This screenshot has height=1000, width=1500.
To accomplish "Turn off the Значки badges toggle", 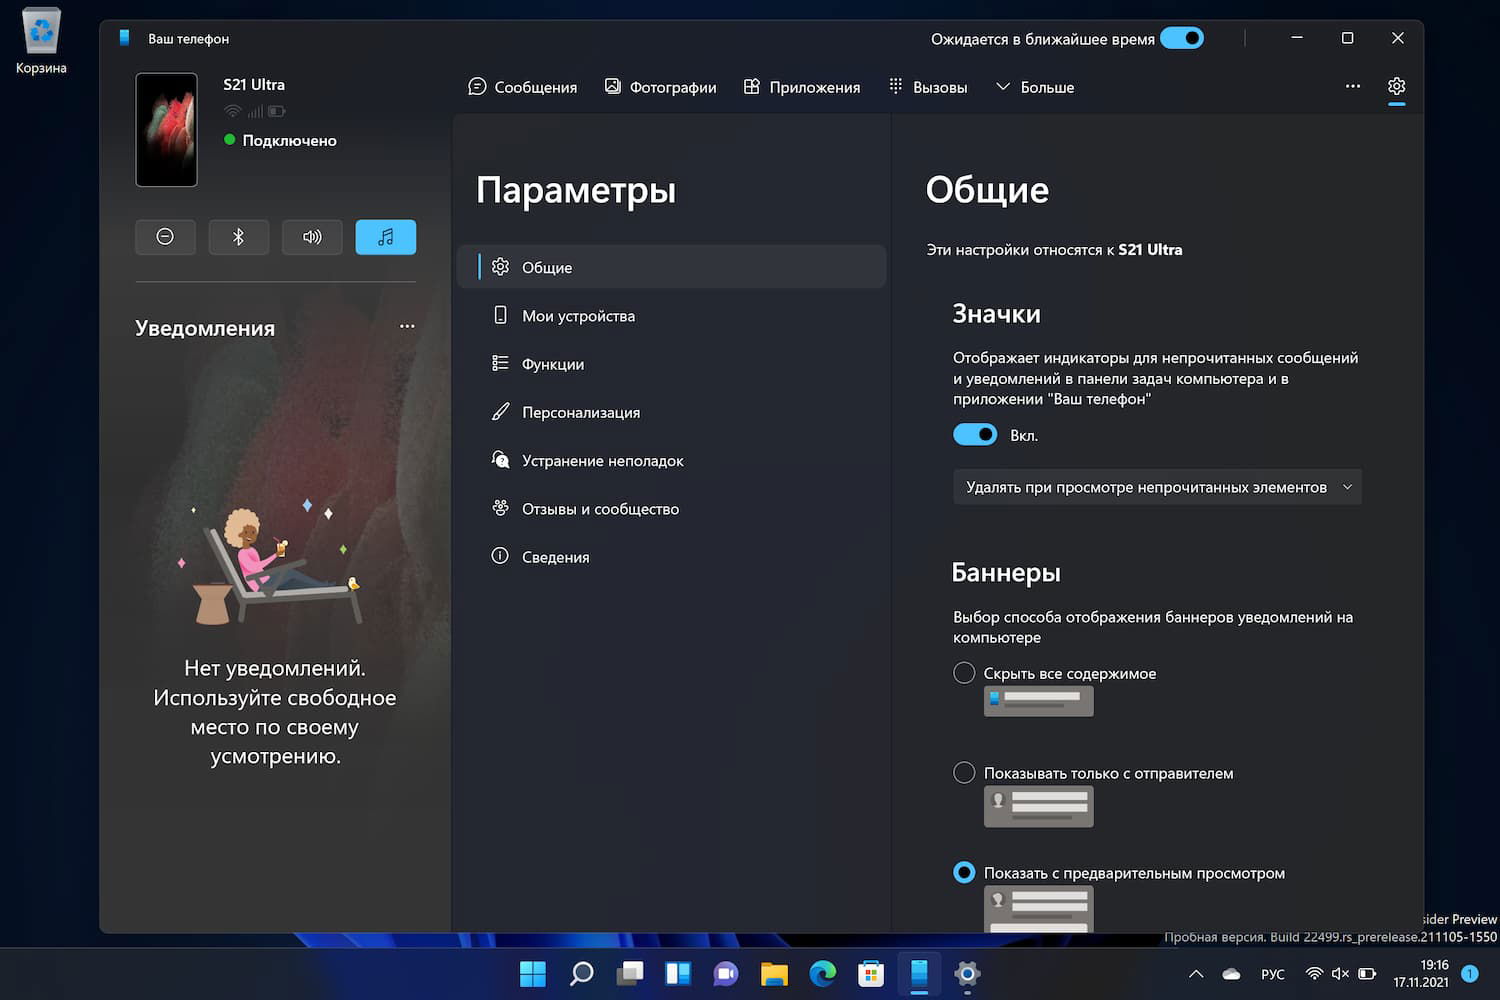I will pyautogui.click(x=975, y=434).
